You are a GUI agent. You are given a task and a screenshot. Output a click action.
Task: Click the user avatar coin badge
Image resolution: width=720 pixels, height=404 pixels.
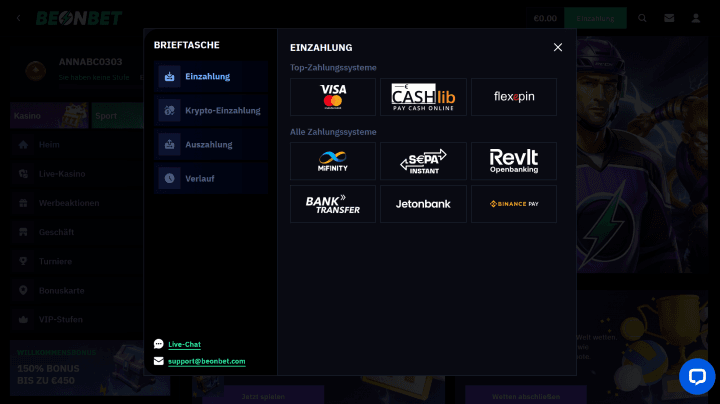tap(35, 70)
